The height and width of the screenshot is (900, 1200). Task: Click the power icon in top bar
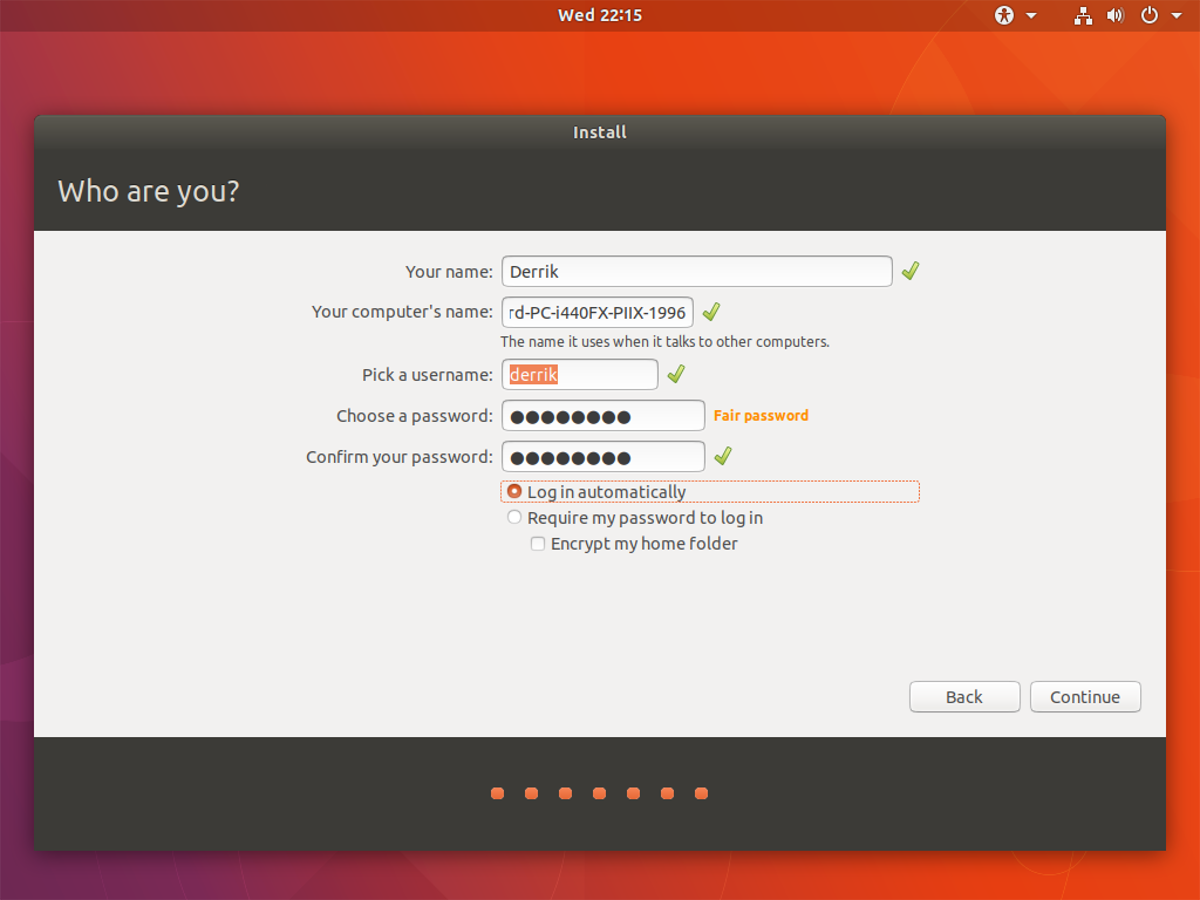point(1149,15)
